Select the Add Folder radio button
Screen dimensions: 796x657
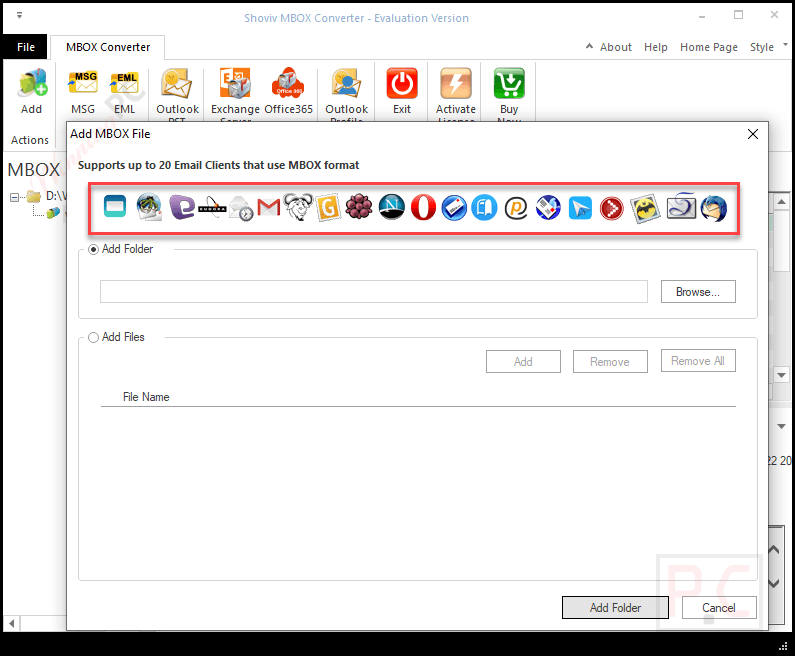pyautogui.click(x=93, y=250)
